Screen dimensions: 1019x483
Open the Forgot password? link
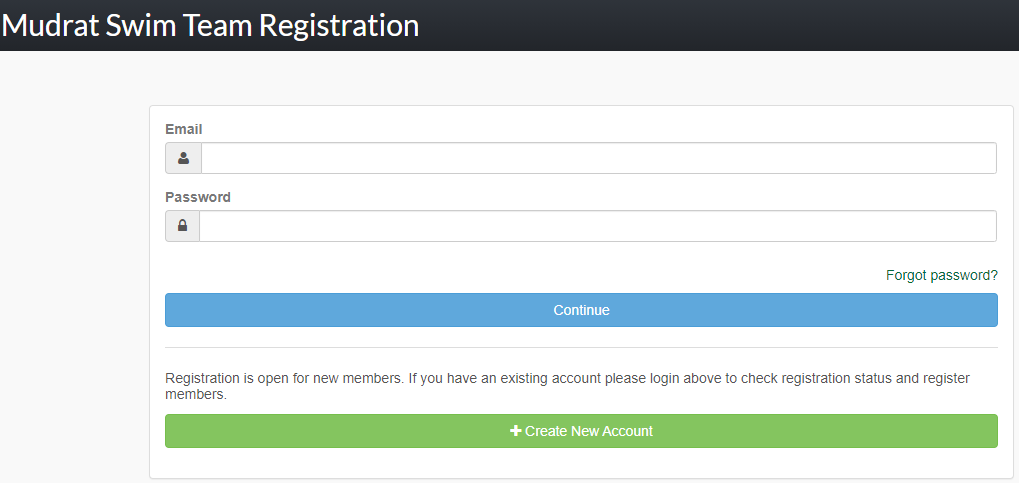[941, 275]
